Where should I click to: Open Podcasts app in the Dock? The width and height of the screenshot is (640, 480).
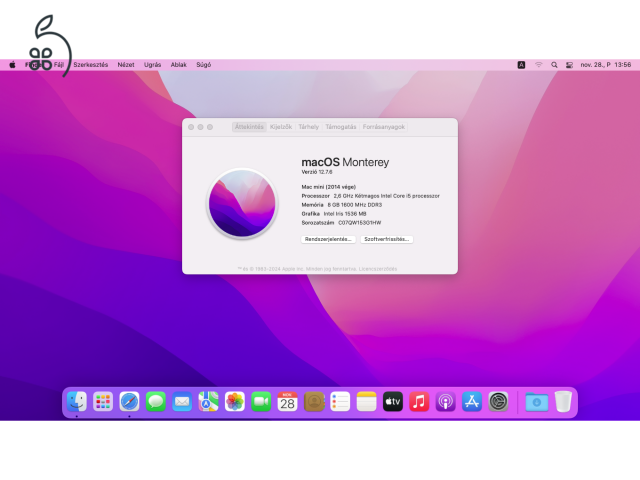[445, 402]
